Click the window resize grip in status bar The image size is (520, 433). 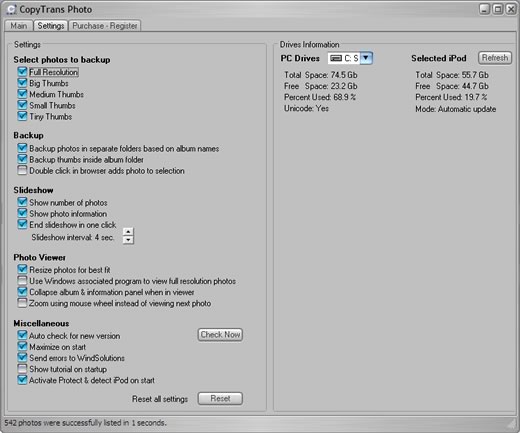pyautogui.click(x=511, y=424)
